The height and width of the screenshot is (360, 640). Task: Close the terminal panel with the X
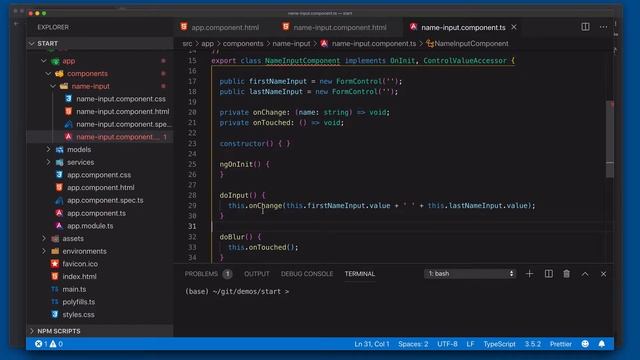point(603,274)
